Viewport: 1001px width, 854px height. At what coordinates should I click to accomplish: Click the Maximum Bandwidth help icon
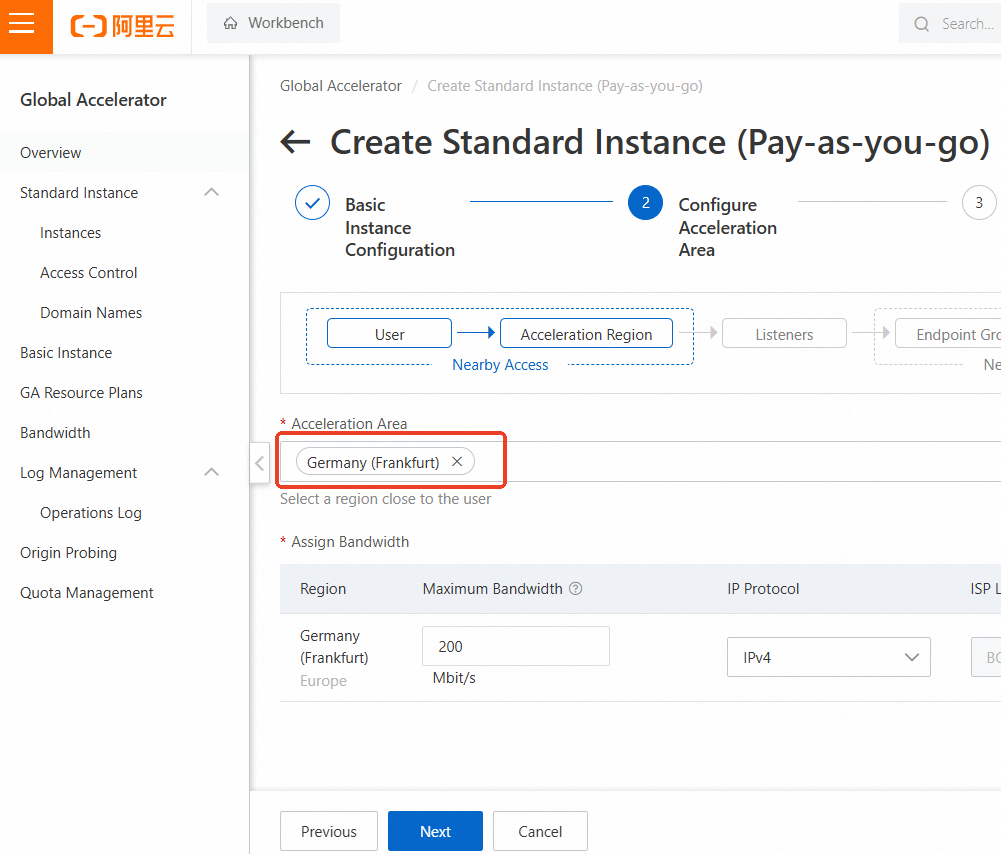point(576,589)
